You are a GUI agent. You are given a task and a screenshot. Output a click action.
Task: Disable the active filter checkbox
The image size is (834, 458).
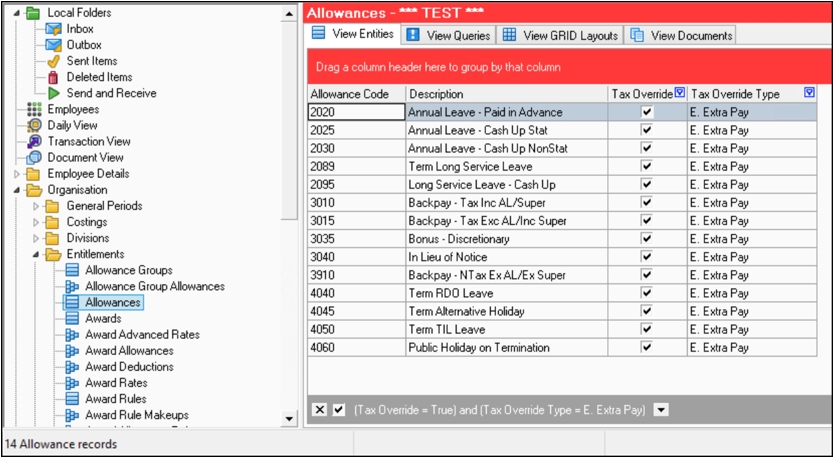pos(339,410)
